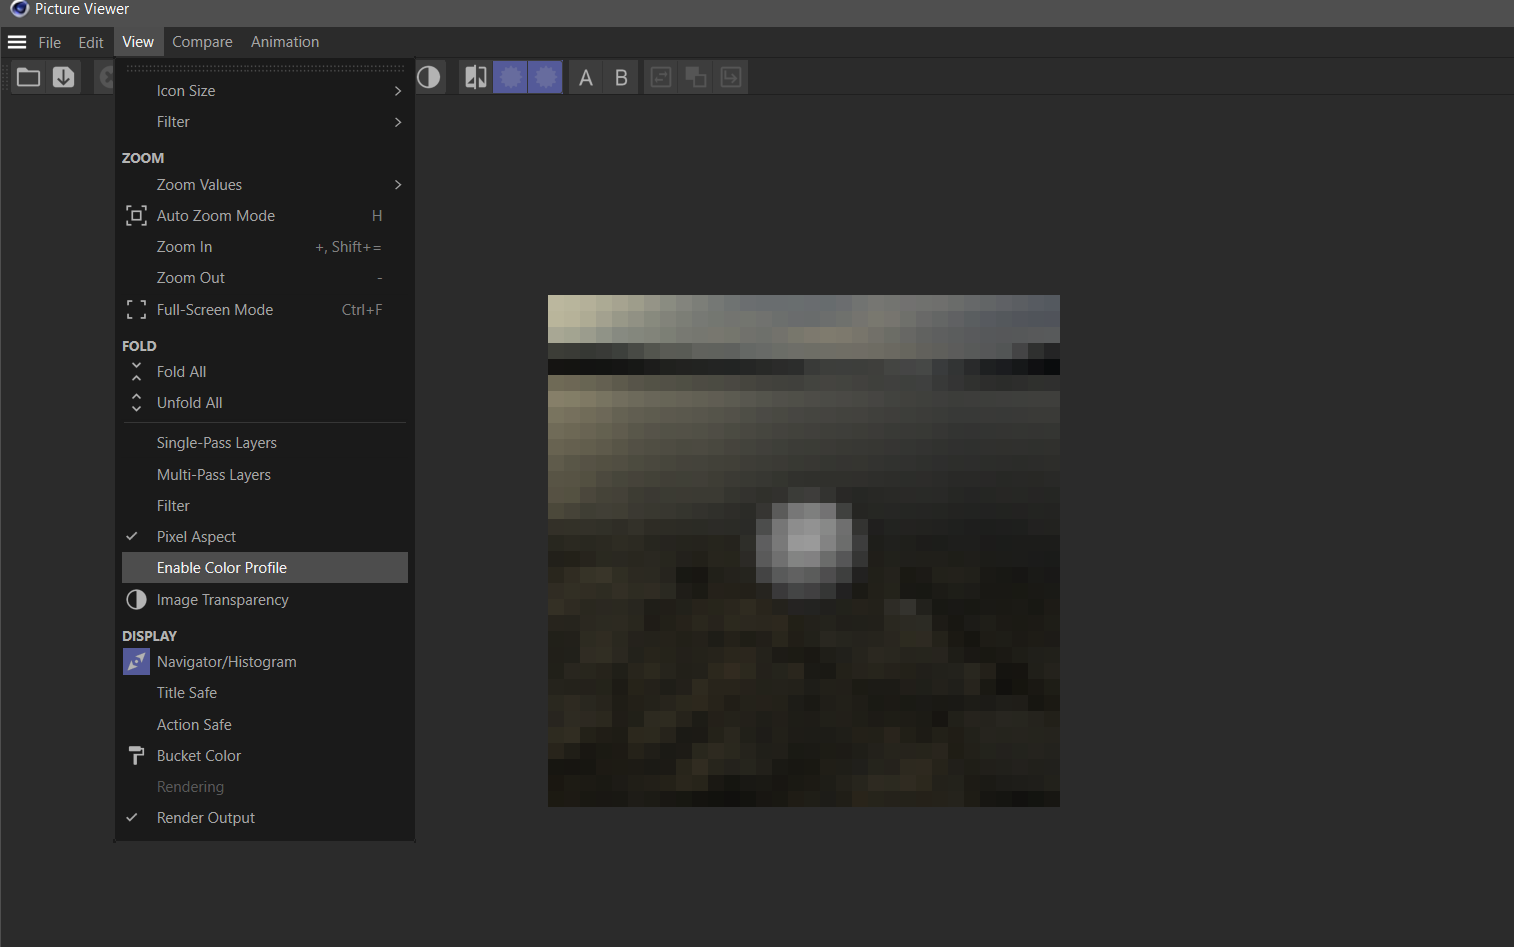Open the Compare menu
Image resolution: width=1514 pixels, height=947 pixels.
click(202, 42)
